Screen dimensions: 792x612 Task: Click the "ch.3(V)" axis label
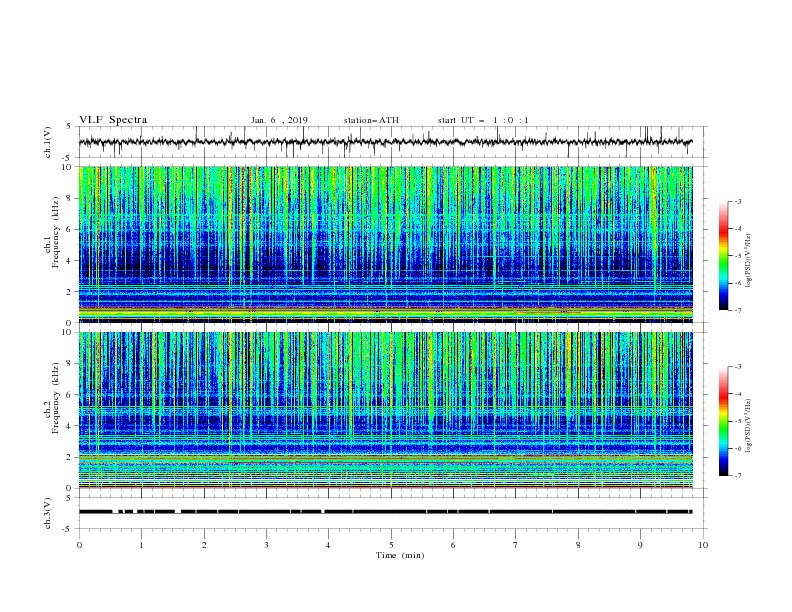click(48, 513)
